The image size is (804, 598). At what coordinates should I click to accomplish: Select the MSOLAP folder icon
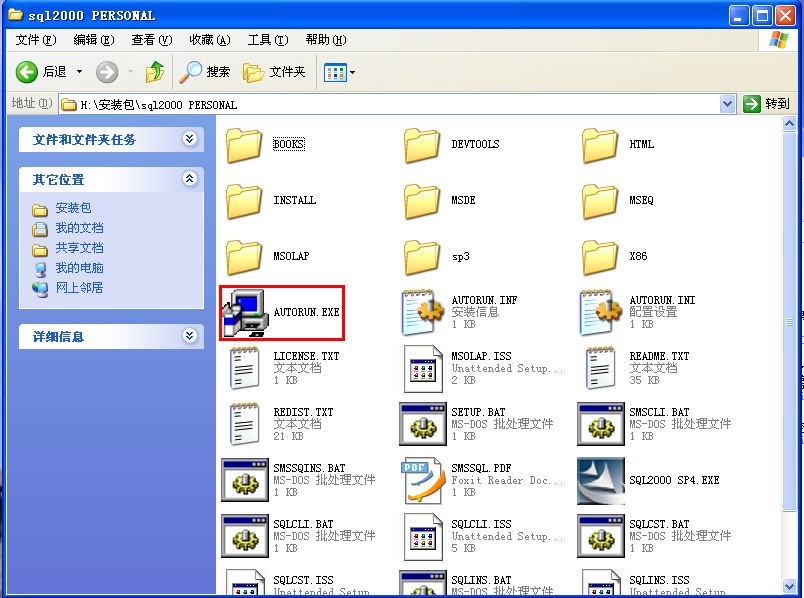point(244,257)
